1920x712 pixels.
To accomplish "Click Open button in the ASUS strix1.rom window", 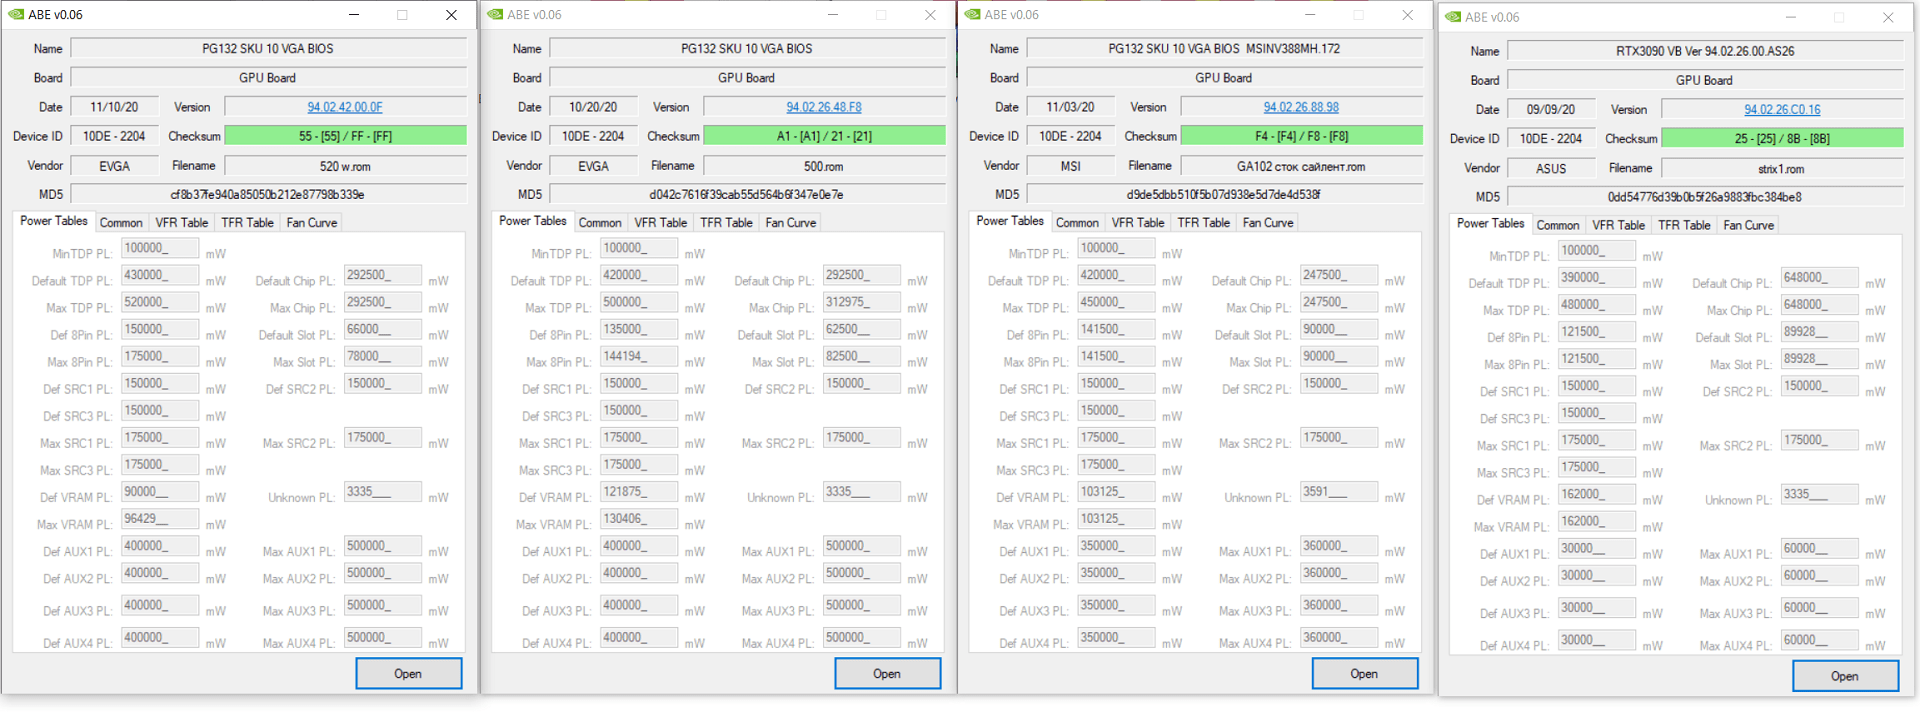I will coord(1845,677).
